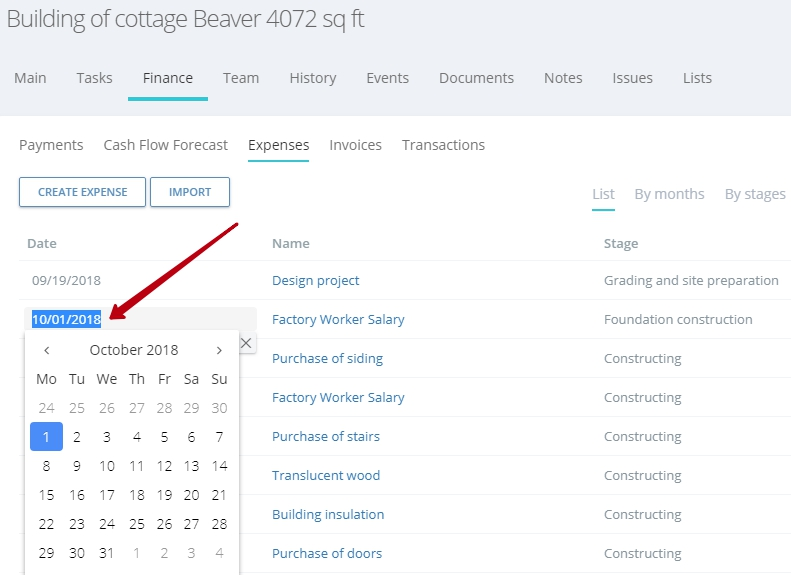791x575 pixels.
Task: Open the Purchase of siding expense
Action: click(x=327, y=359)
